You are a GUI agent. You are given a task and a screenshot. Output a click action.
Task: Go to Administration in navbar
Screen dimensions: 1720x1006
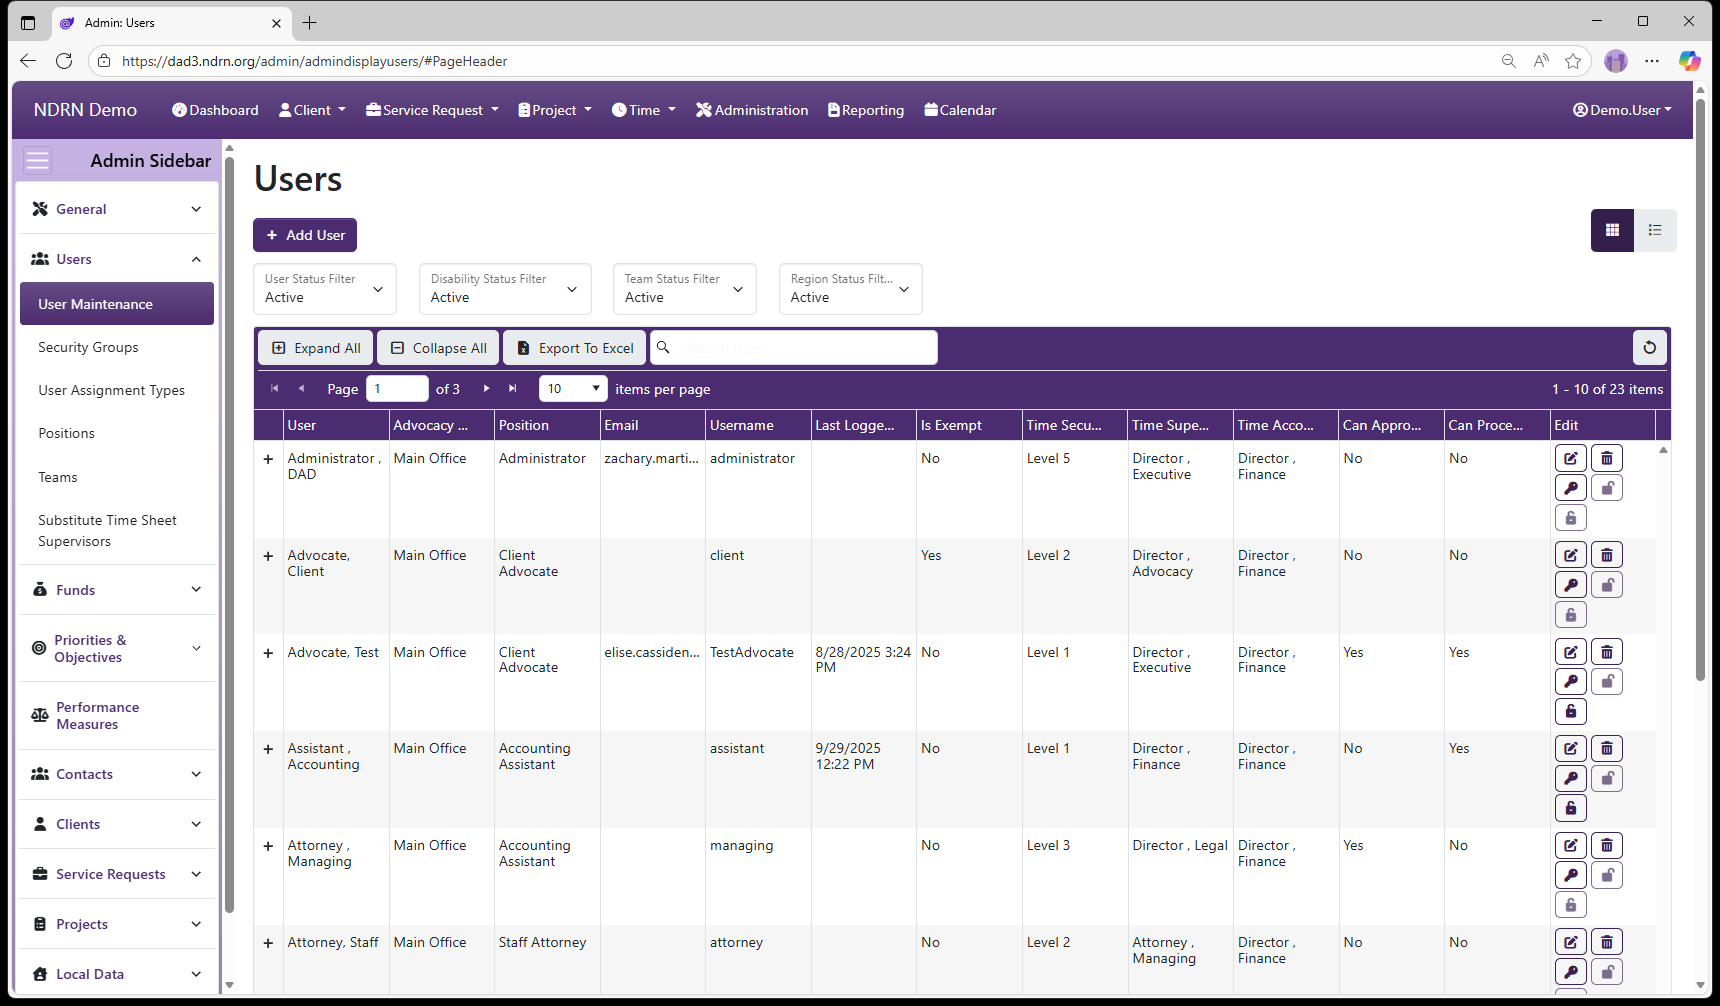752,110
